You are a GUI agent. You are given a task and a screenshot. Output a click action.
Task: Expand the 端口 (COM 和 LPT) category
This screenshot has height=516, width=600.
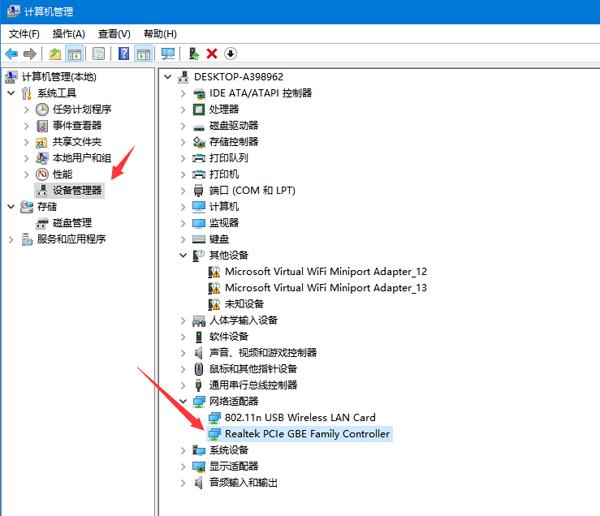coord(183,191)
